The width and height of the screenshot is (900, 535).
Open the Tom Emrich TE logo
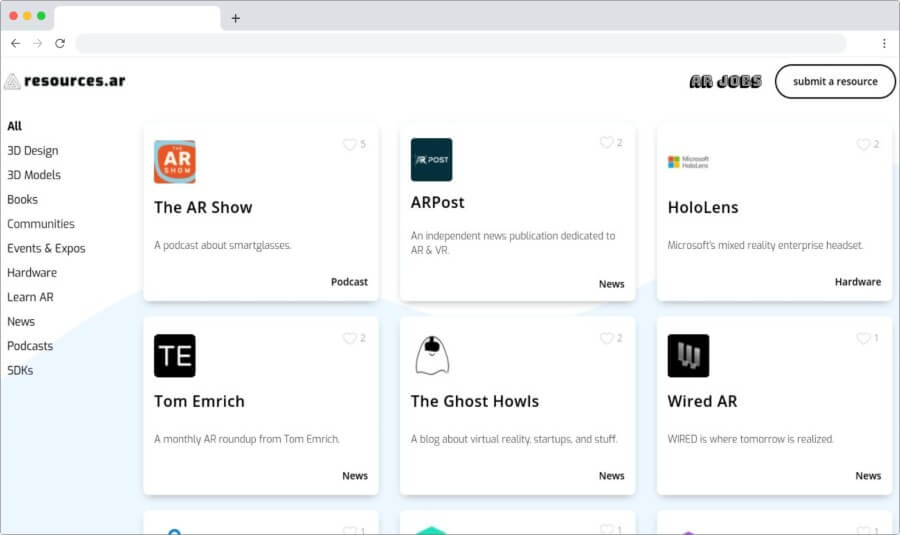tap(174, 356)
